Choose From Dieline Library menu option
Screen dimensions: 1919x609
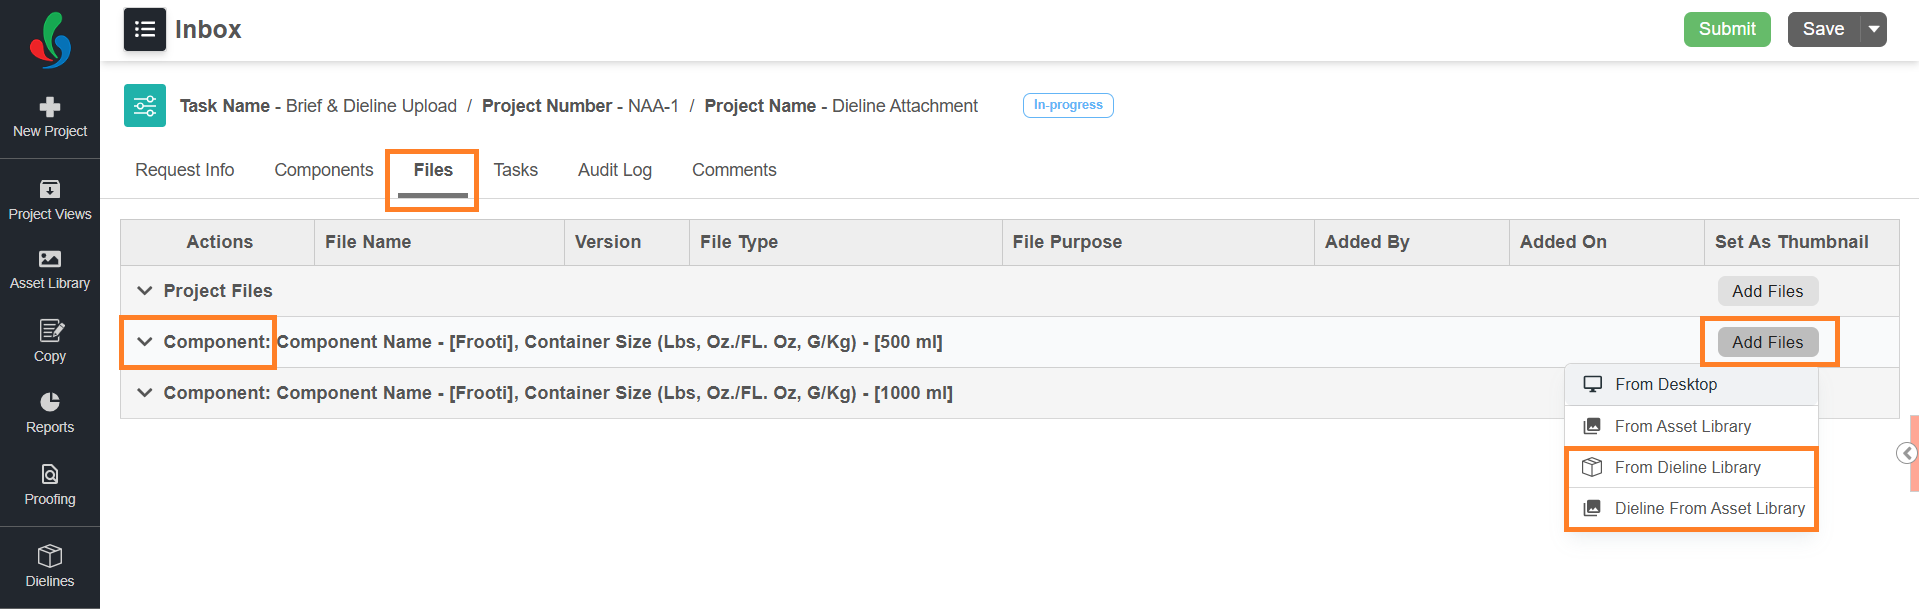[1688, 467]
